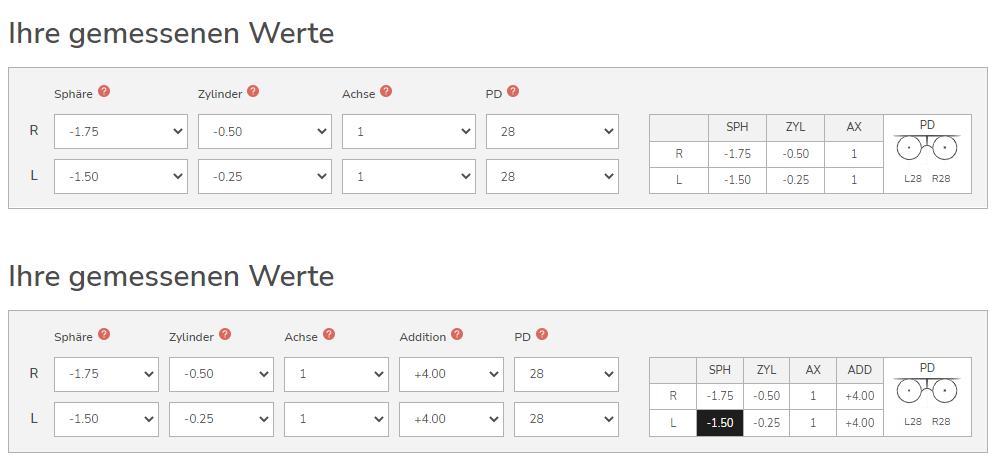This screenshot has height=470, width=1000.
Task: Open right eye Sphäre dropdown in top form
Action: 121,131
